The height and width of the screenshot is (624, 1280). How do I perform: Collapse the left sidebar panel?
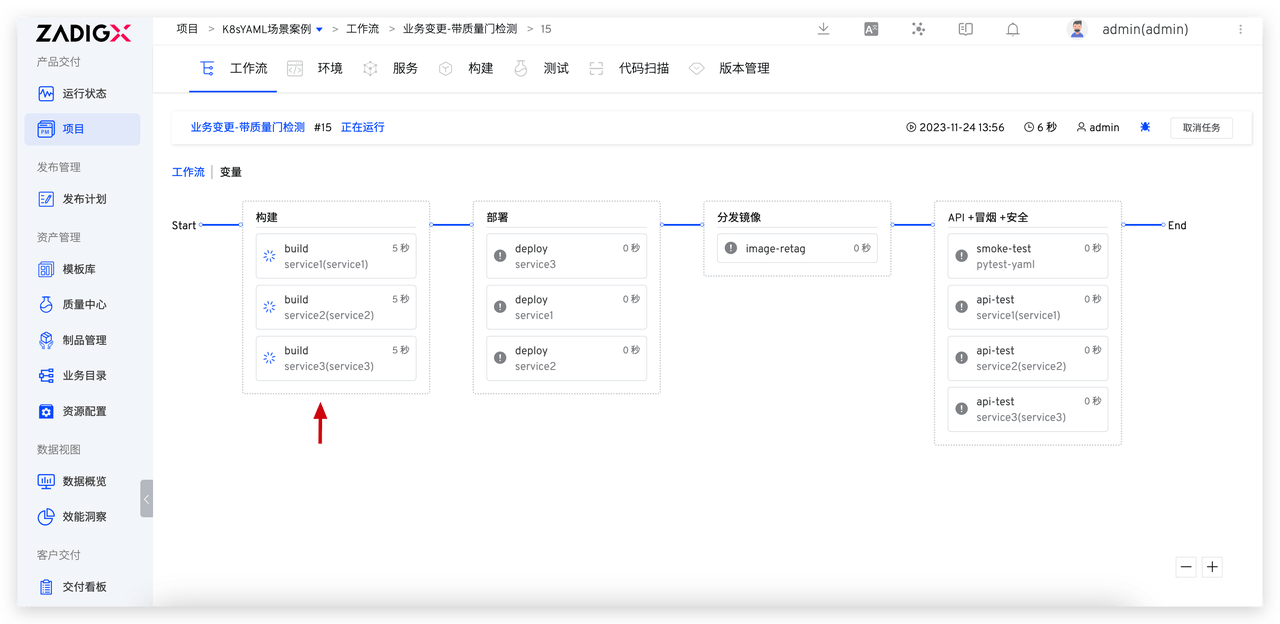pyautogui.click(x=147, y=498)
